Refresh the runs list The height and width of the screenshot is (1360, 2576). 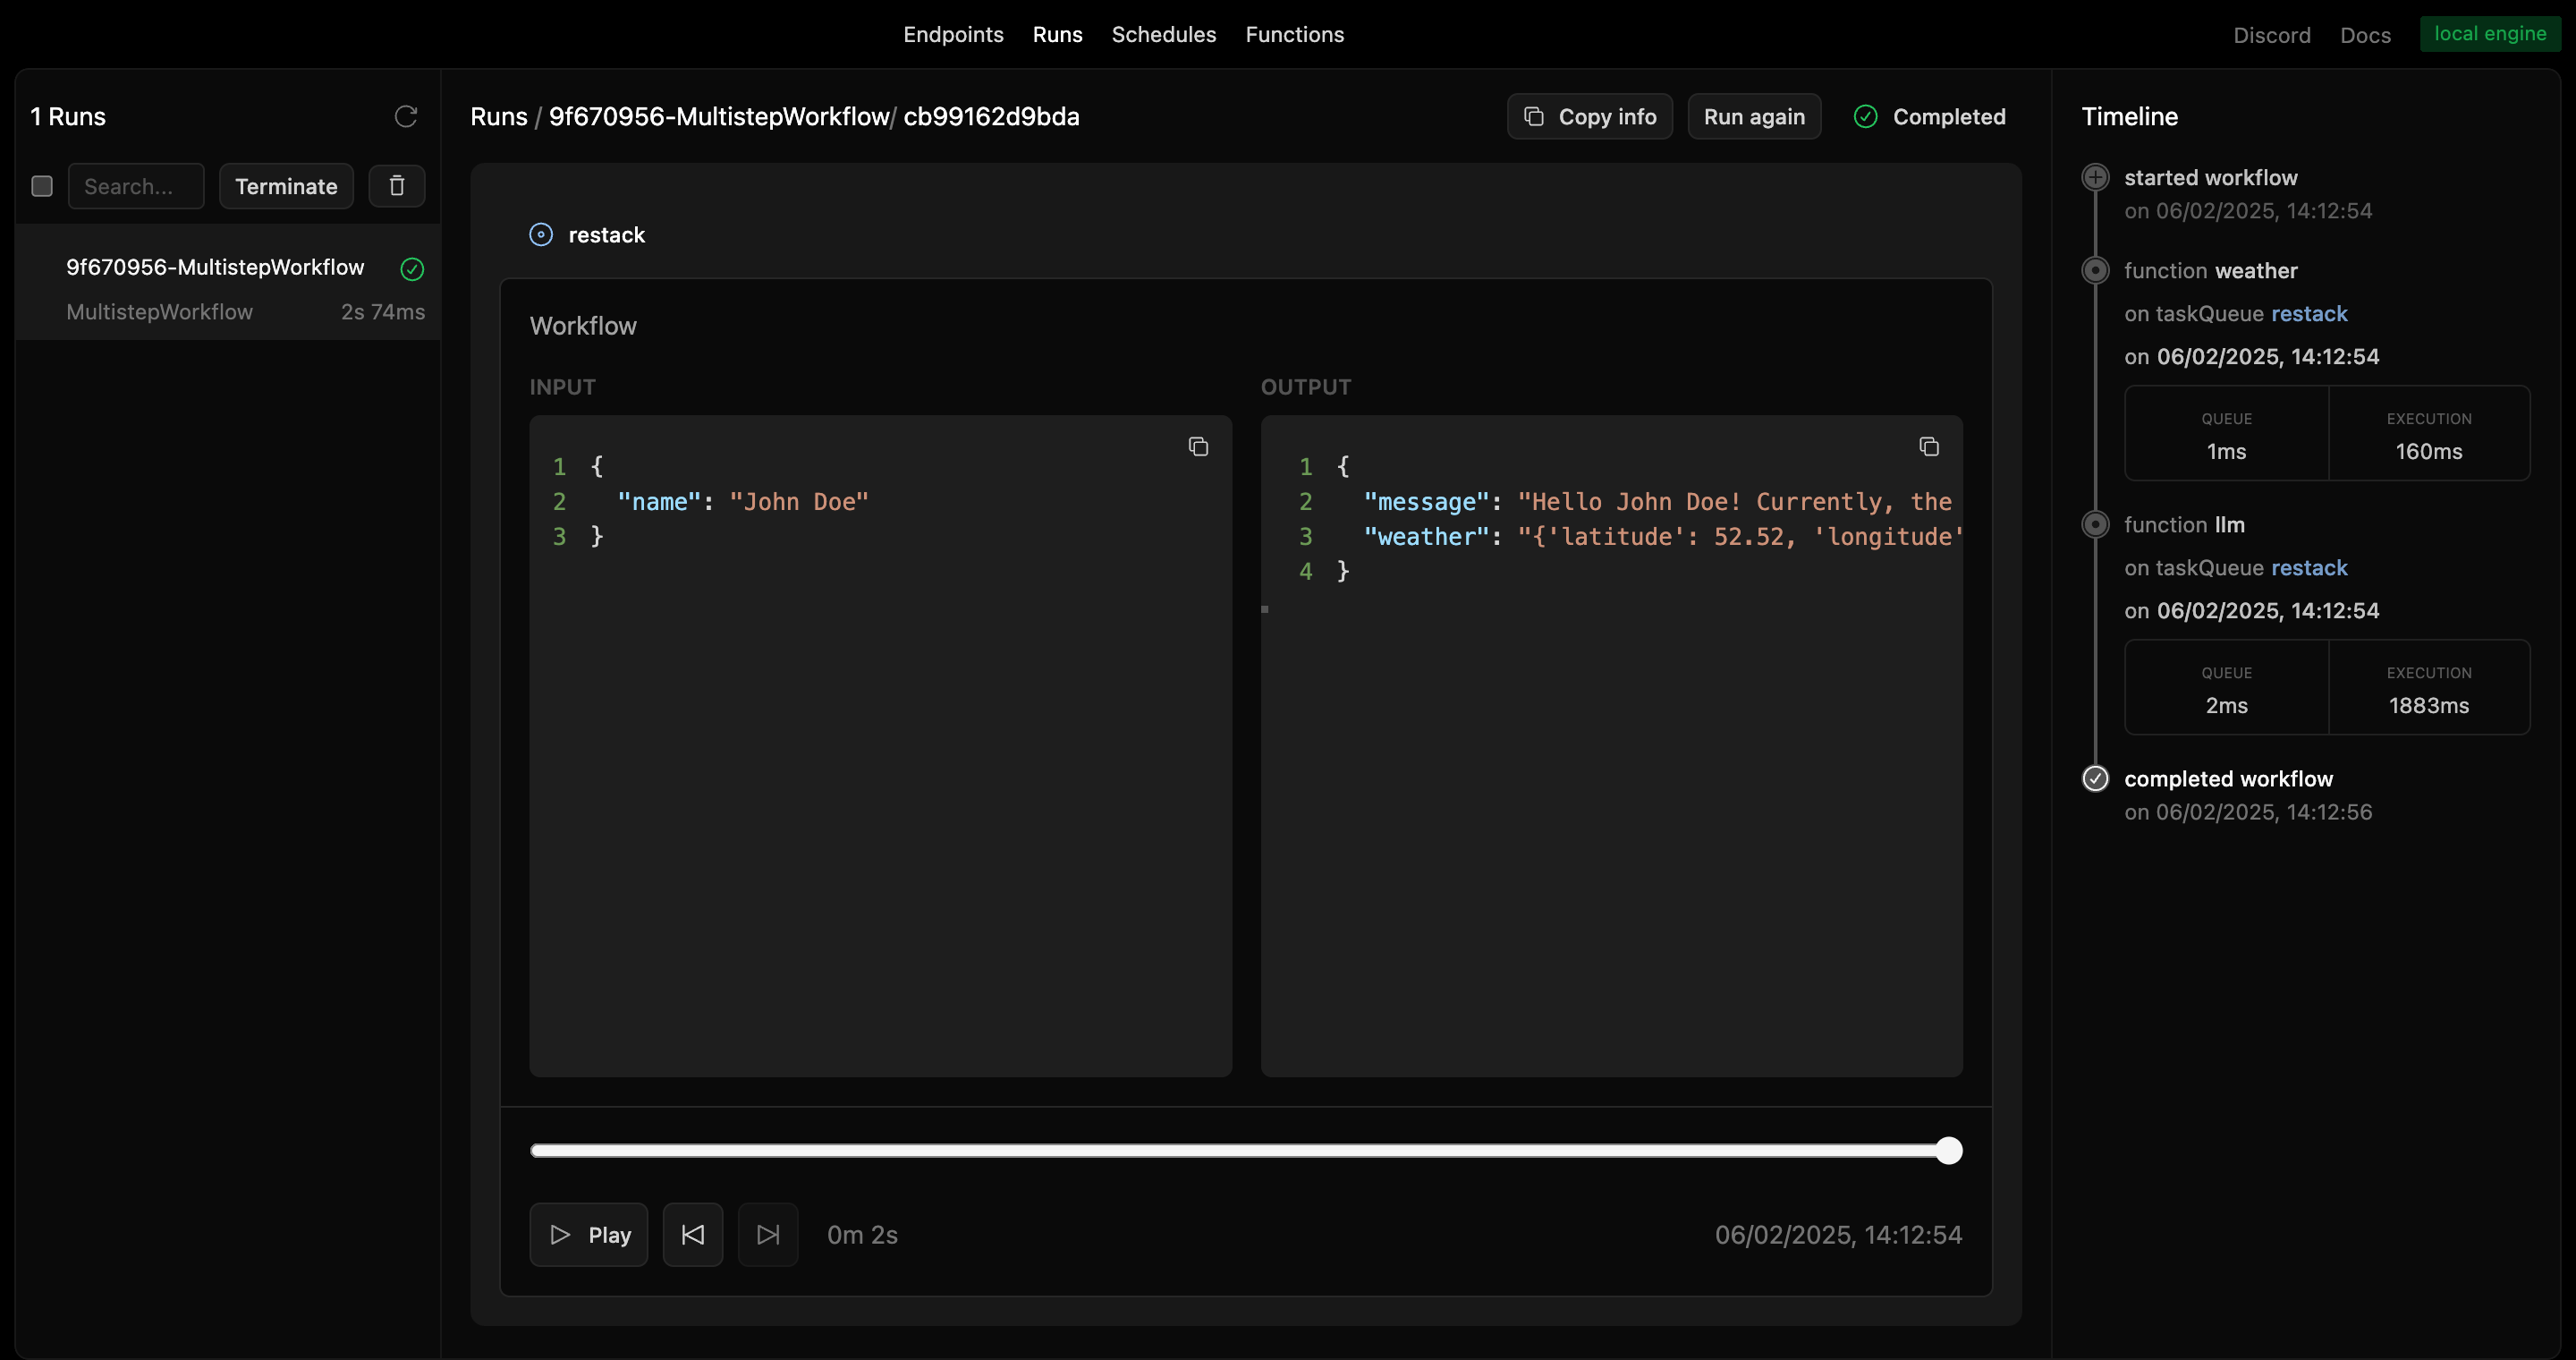(x=405, y=116)
